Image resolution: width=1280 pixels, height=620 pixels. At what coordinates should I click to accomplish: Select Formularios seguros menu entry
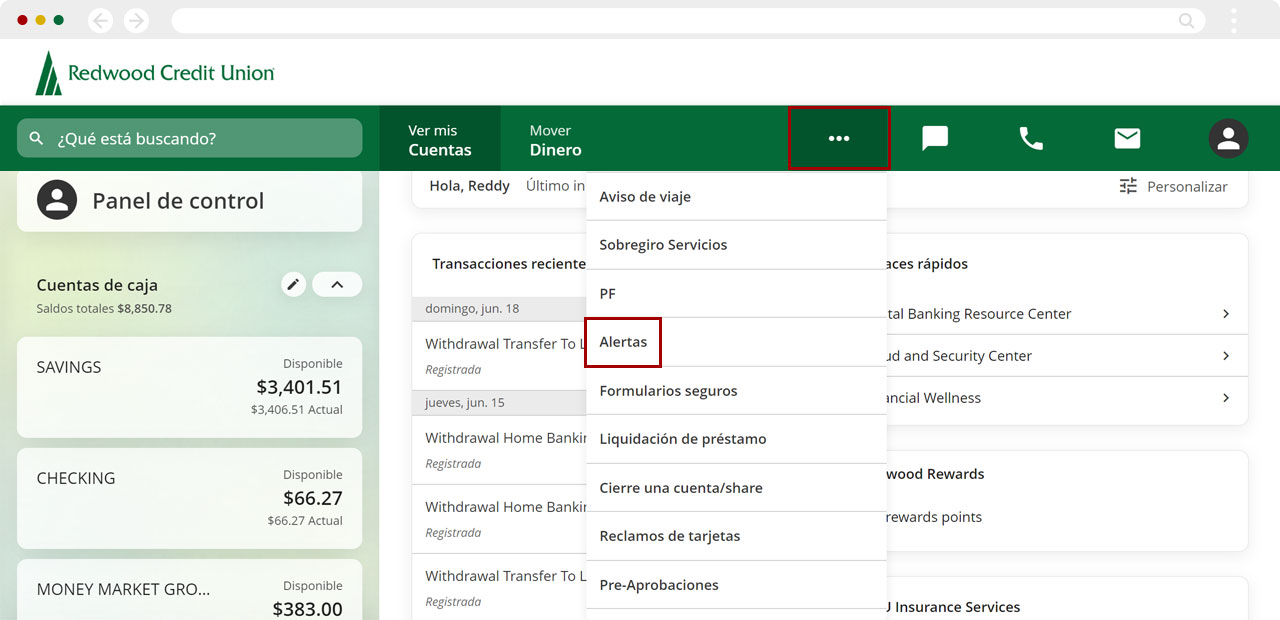[668, 391]
